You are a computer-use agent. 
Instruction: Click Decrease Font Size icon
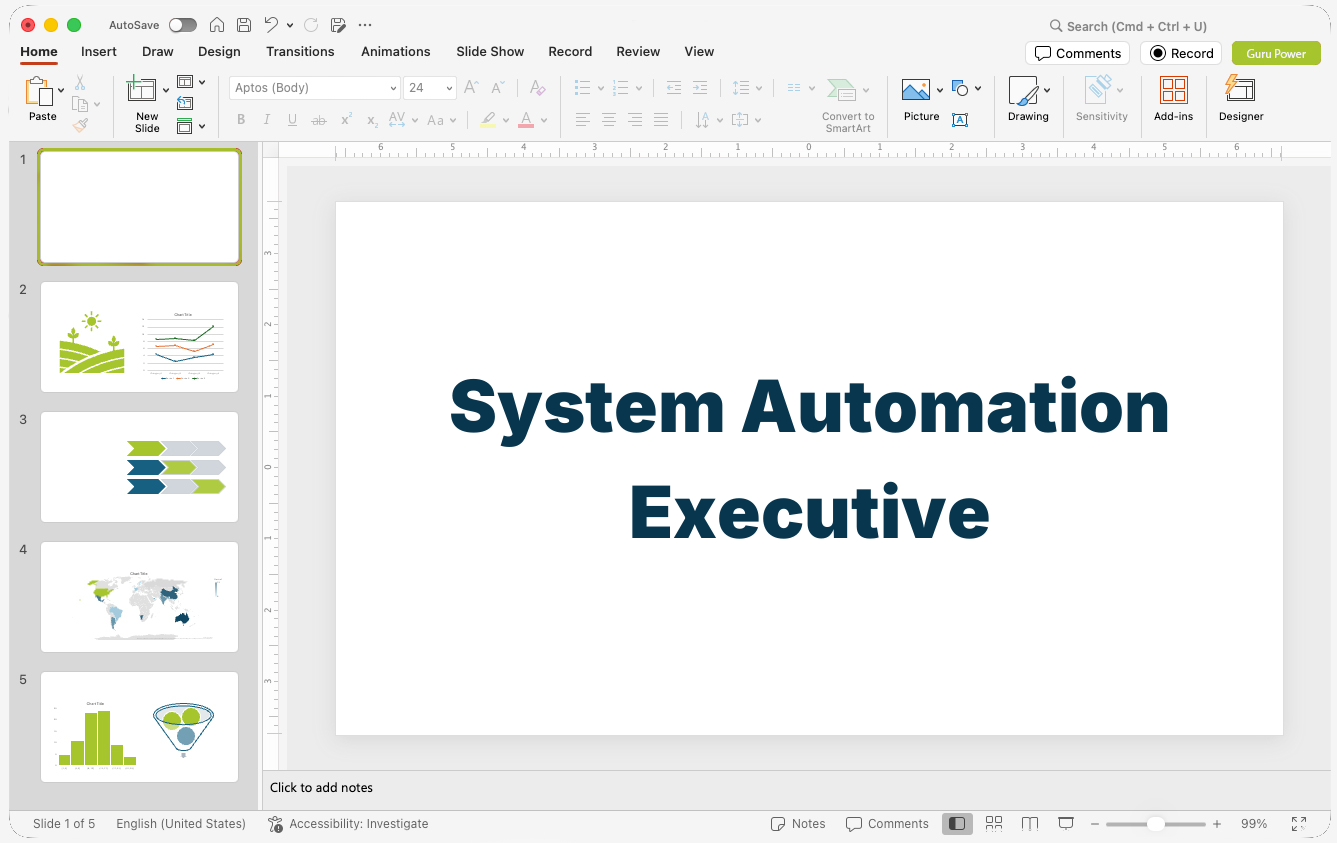click(x=498, y=88)
